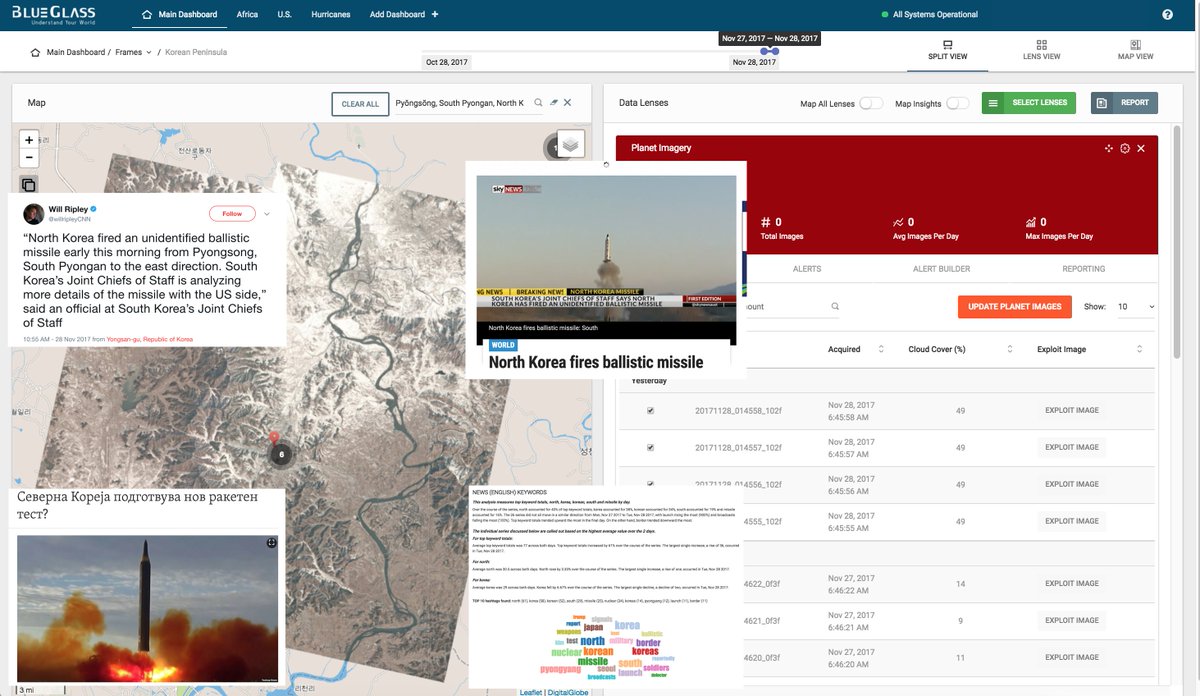Click the hamburger icon on Select Lenses

(x=993, y=103)
